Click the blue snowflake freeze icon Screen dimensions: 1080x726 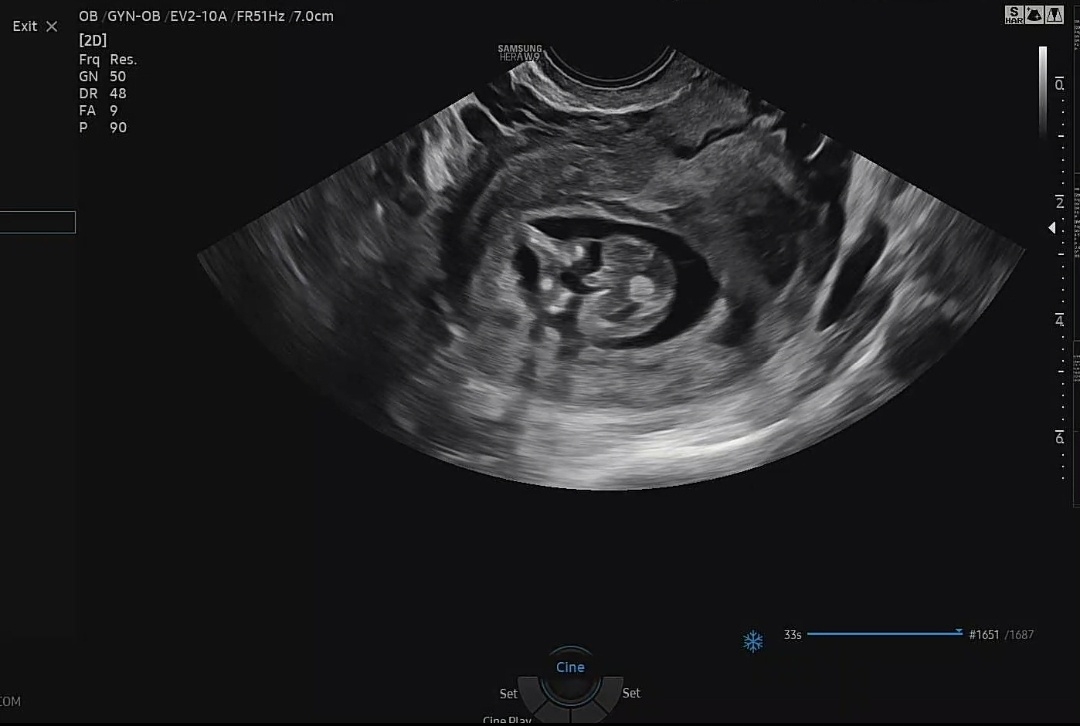[753, 641]
